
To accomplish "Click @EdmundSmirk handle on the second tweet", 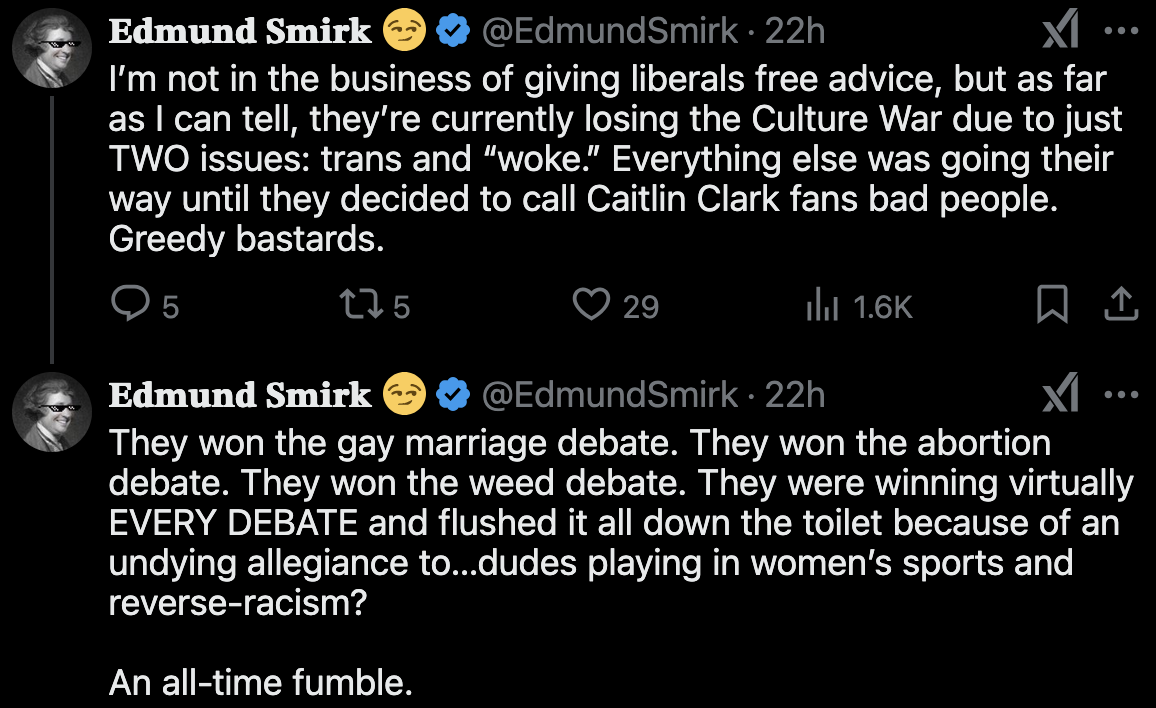I will (x=610, y=396).
